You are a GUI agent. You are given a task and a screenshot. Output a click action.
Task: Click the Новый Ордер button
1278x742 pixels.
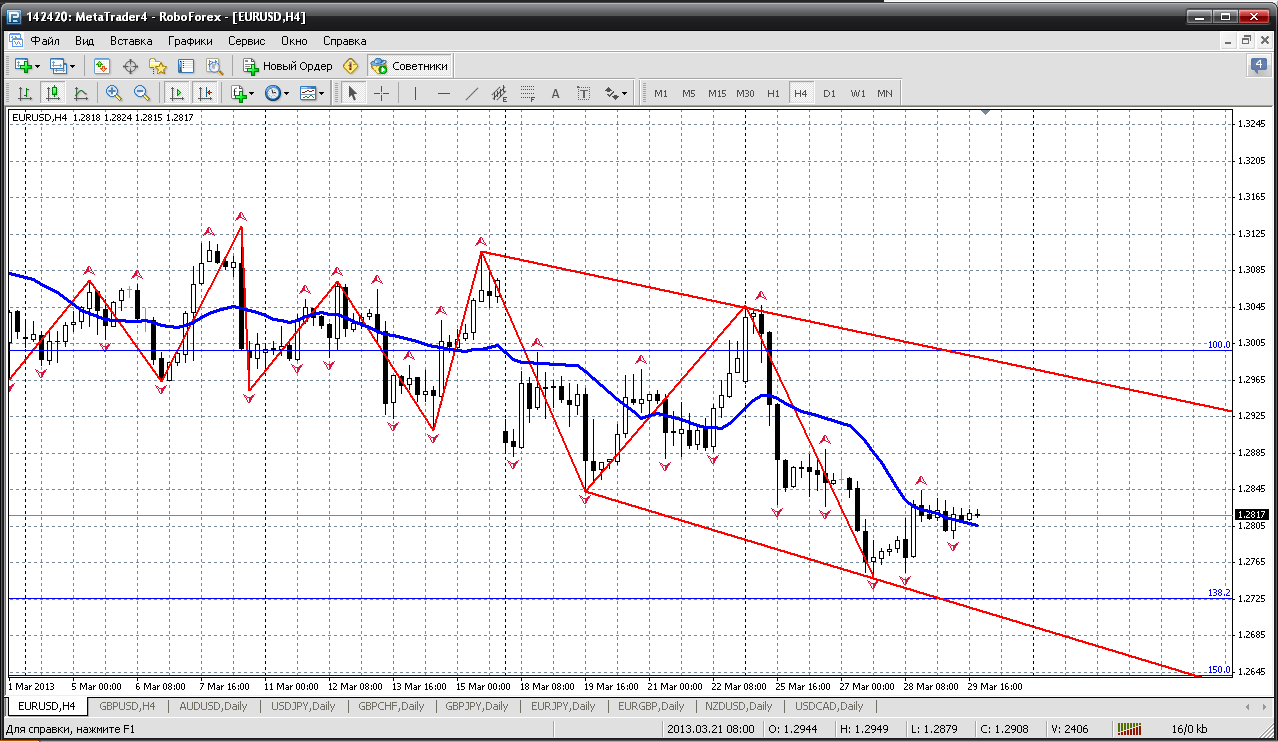(x=288, y=66)
